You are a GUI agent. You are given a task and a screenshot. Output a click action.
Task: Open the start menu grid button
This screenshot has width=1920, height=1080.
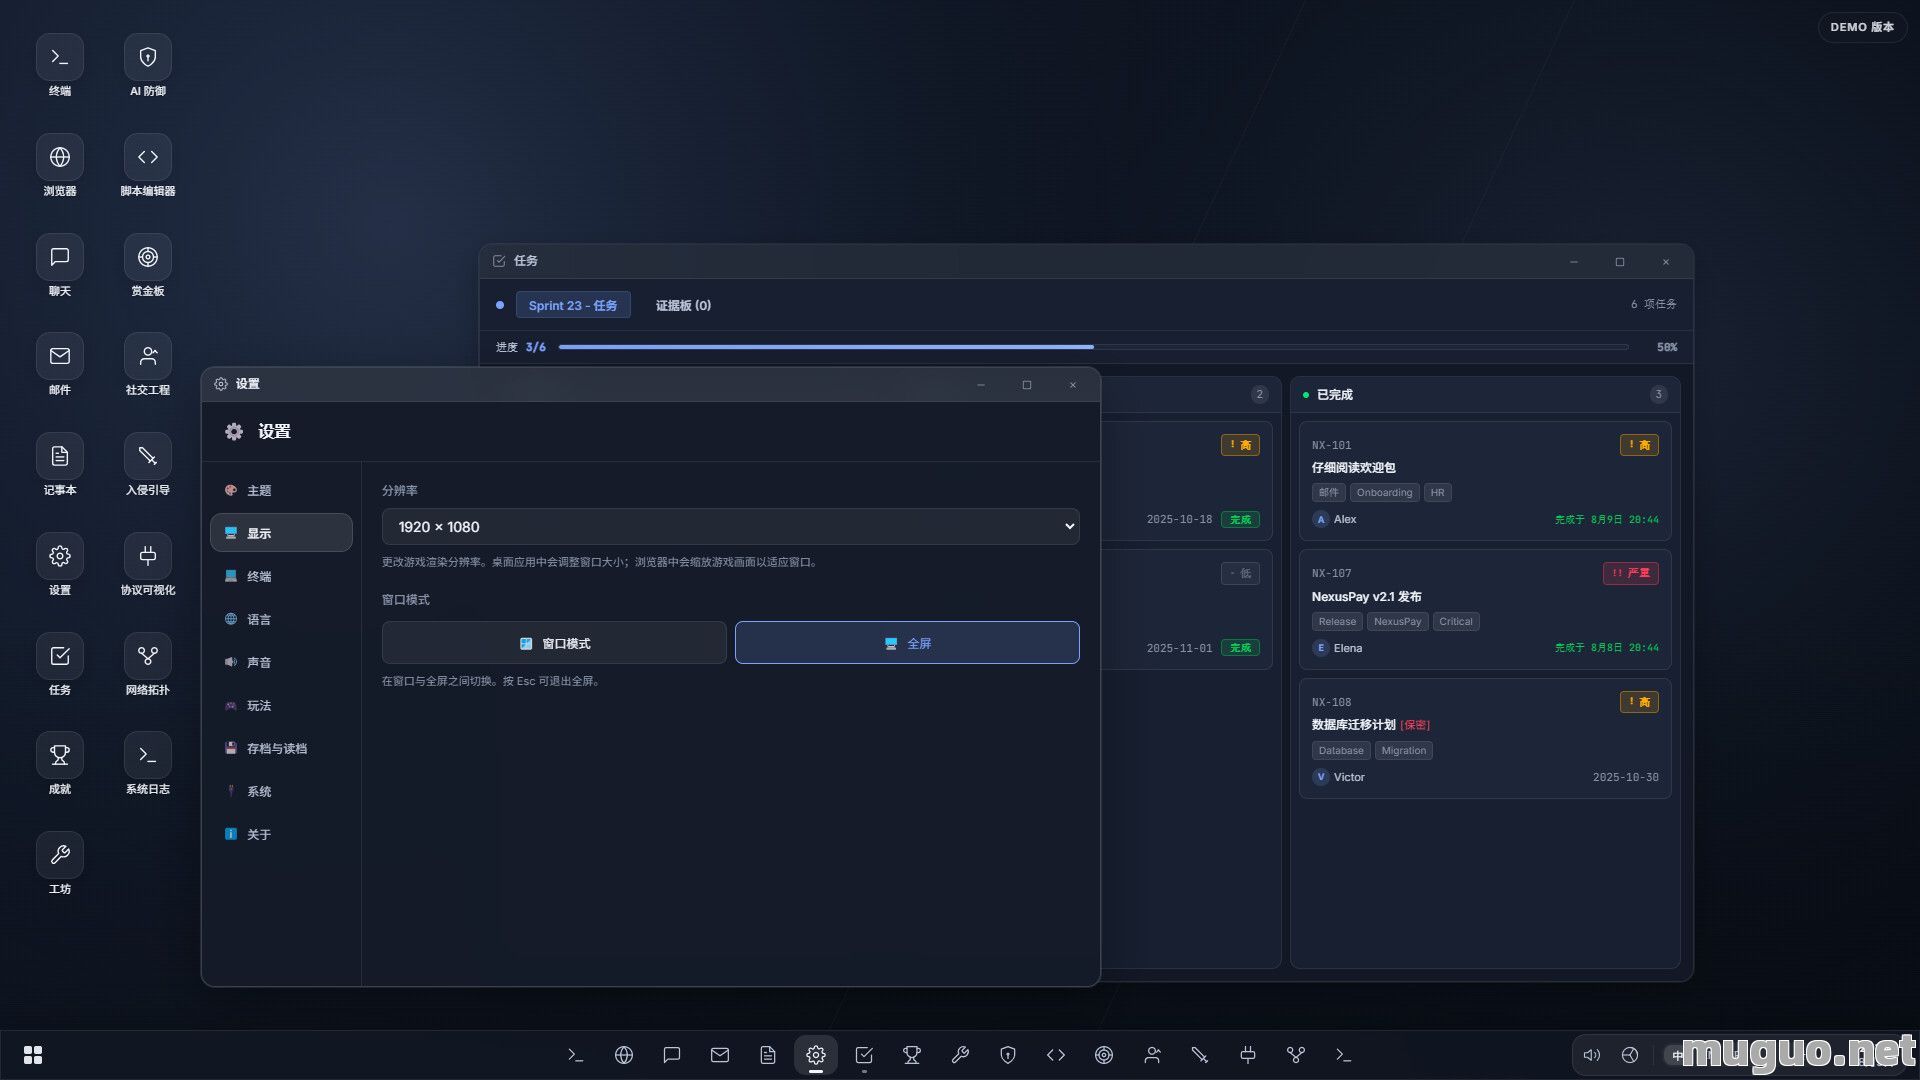33,1055
